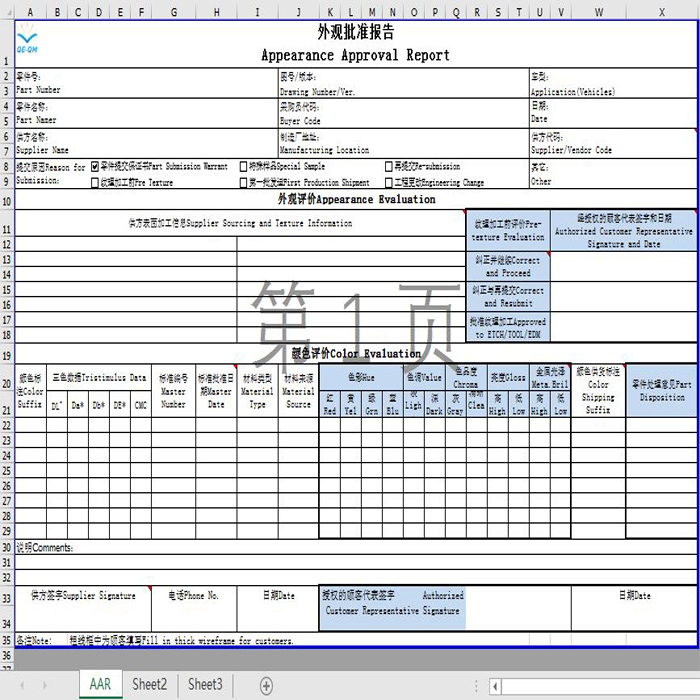This screenshot has height=700, width=700.
Task: Click the Supplier Name cell
Action: (x=146, y=143)
